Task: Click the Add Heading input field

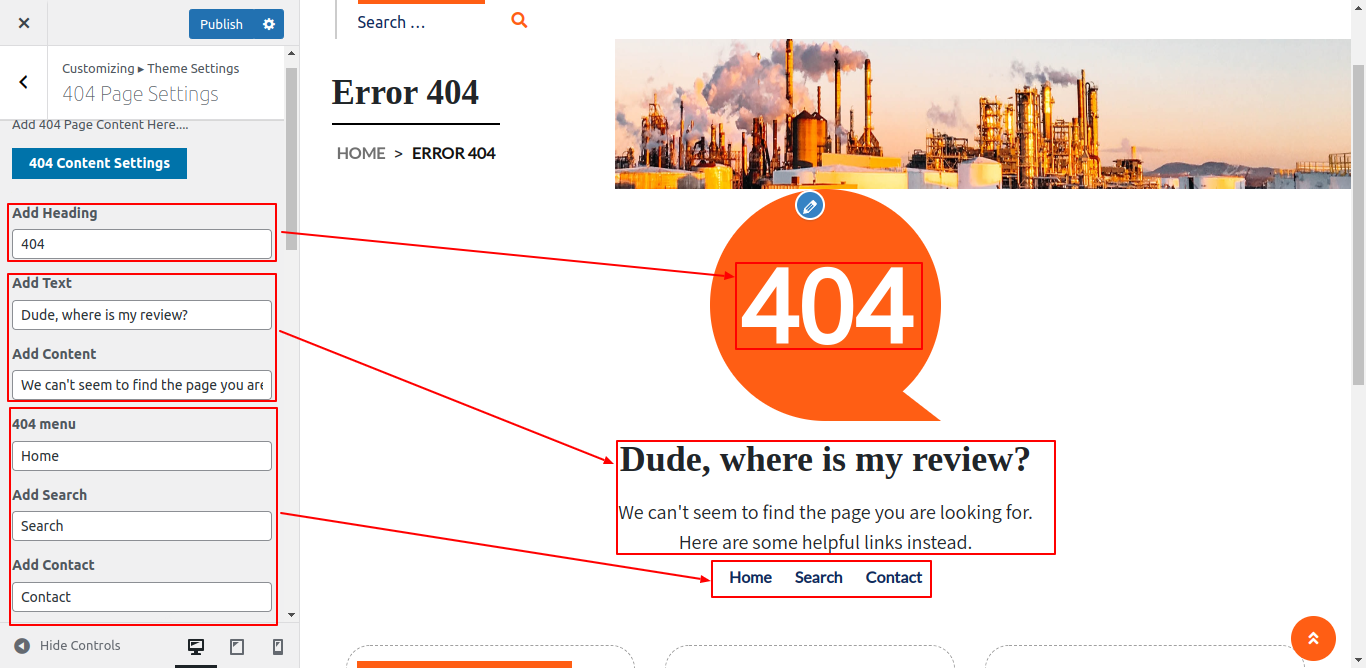Action: tap(142, 244)
